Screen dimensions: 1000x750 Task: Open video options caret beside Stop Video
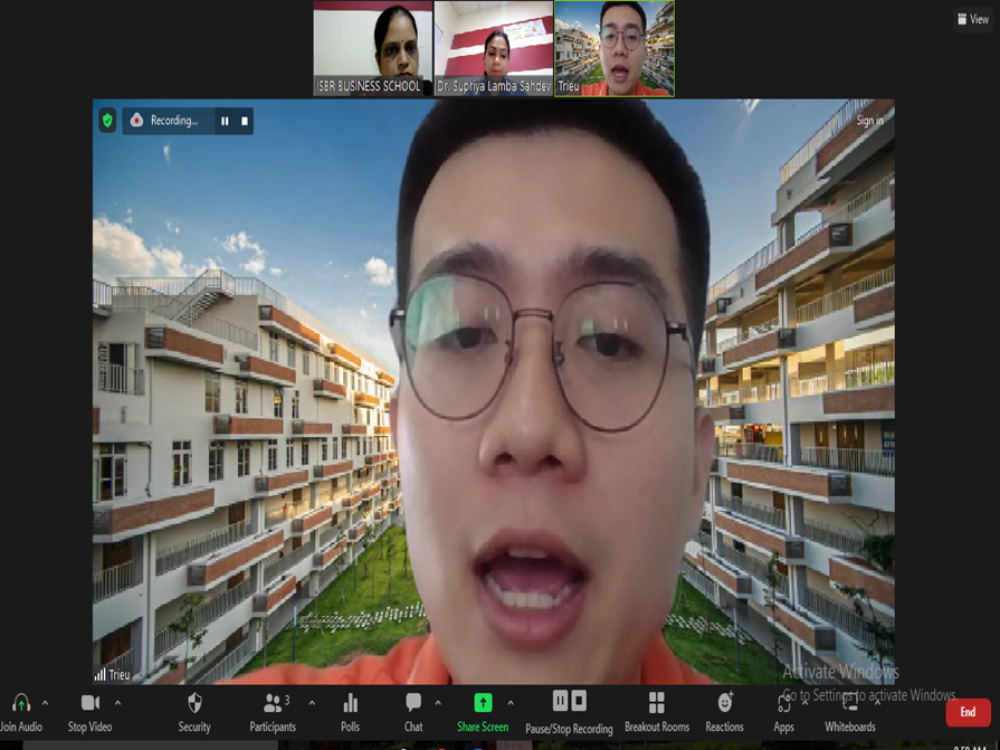point(118,703)
